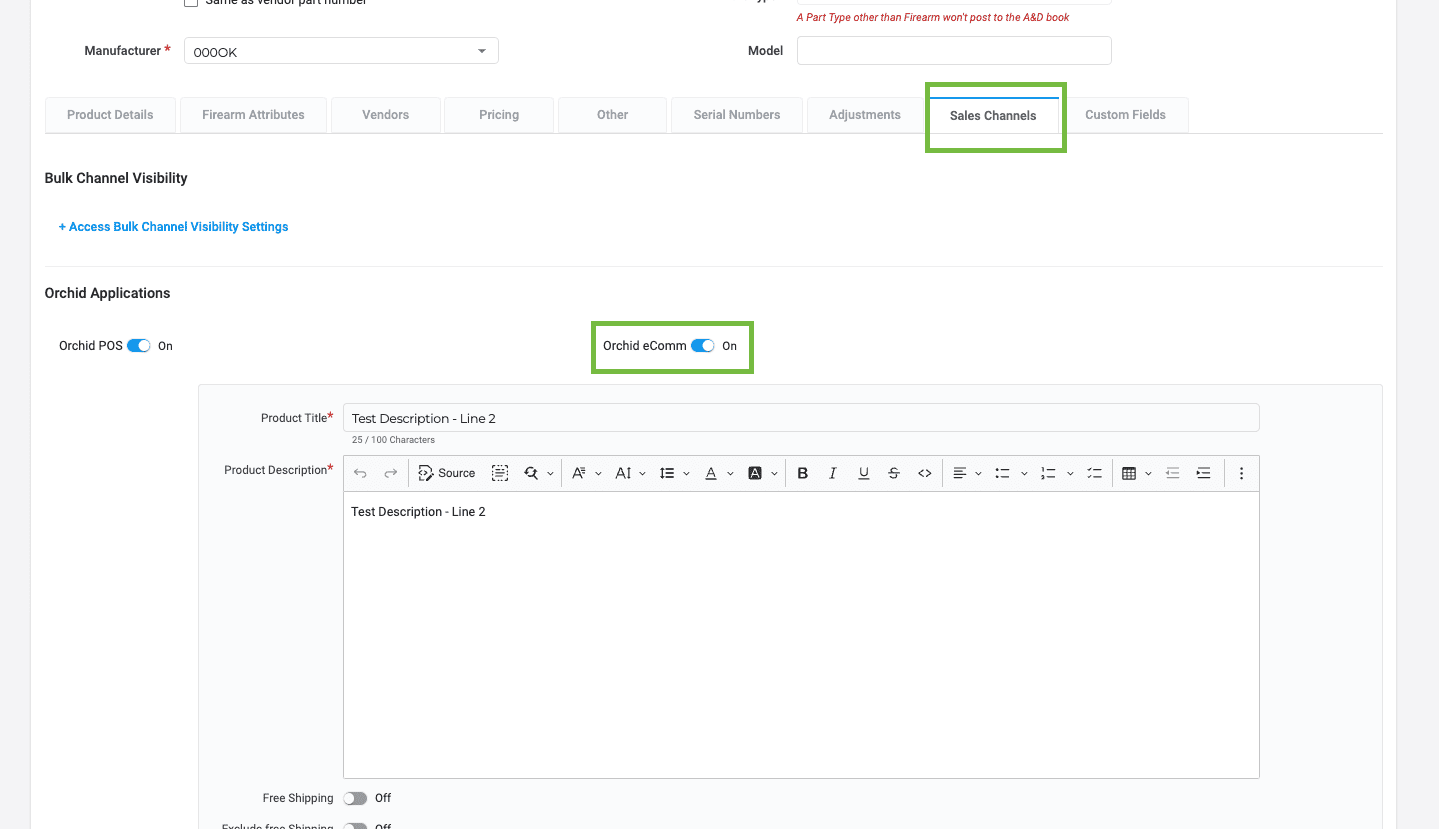
Task: Click the Select All icon in editor
Action: pos(500,473)
